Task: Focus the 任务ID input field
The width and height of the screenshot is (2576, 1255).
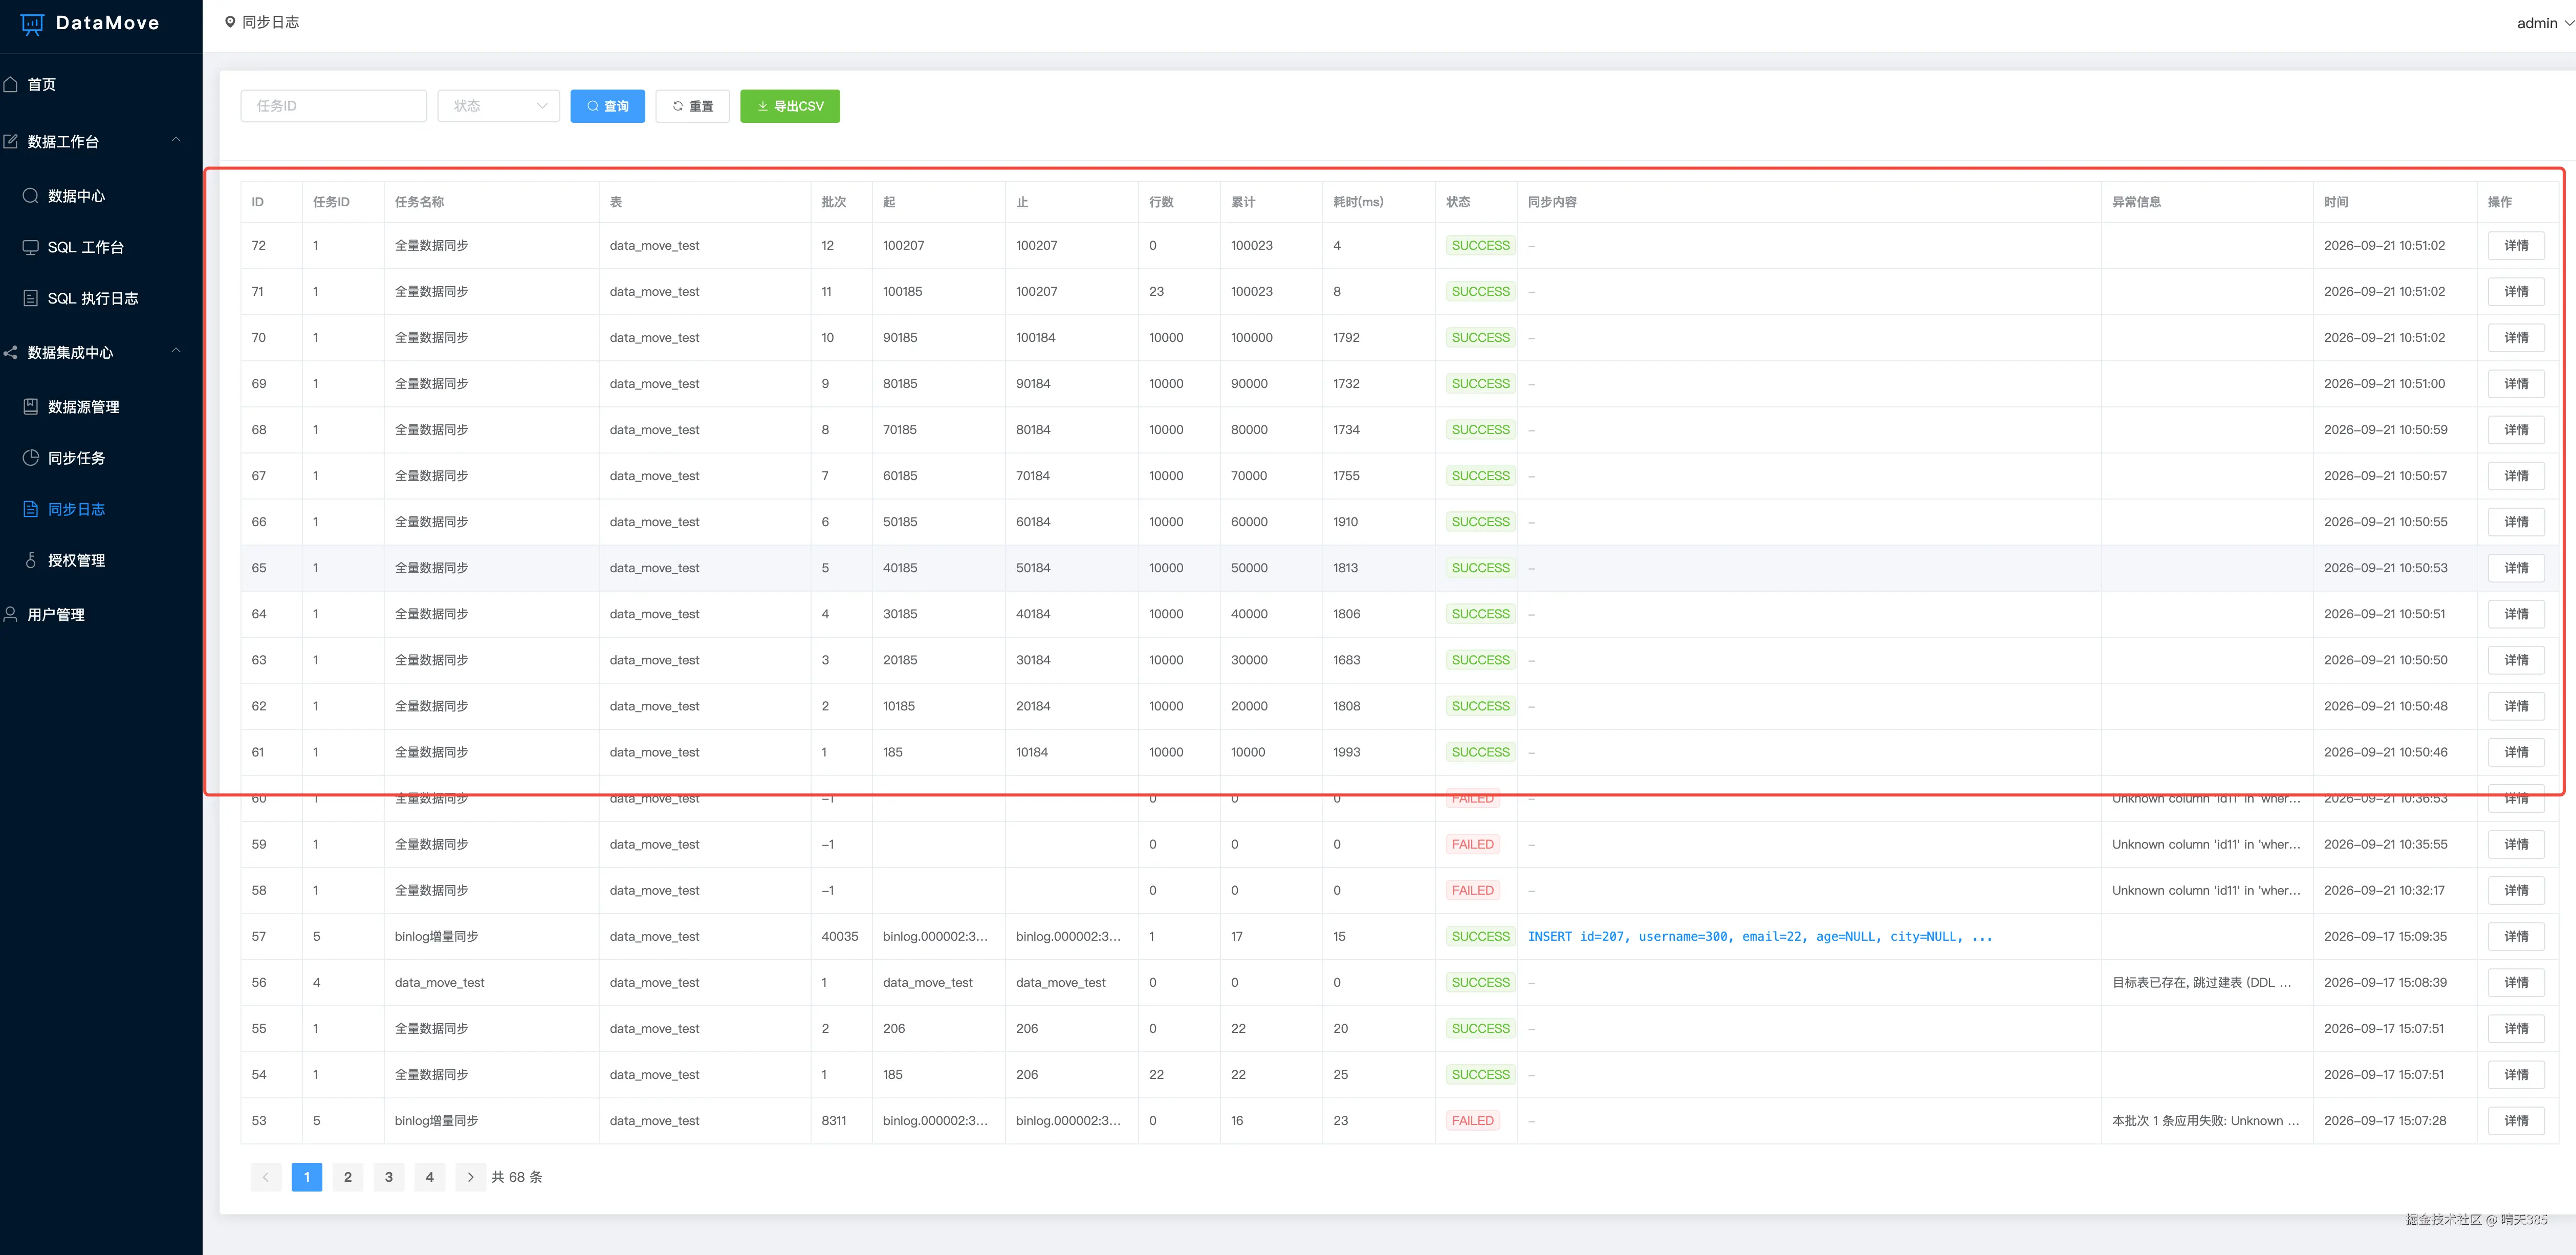Action: tap(334, 106)
